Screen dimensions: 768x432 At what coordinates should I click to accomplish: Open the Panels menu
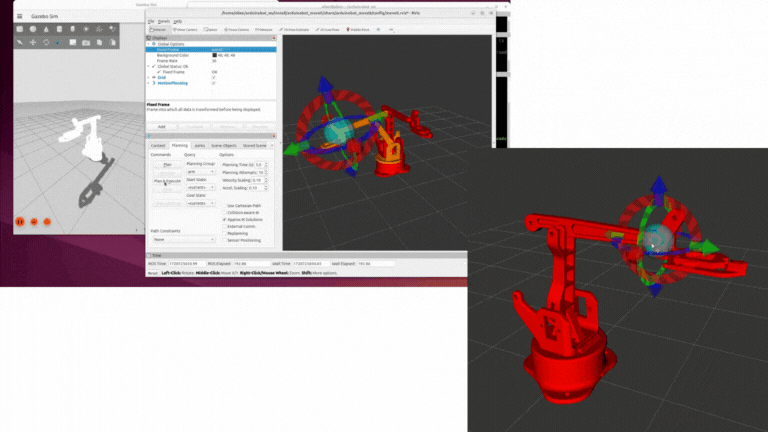coord(163,21)
